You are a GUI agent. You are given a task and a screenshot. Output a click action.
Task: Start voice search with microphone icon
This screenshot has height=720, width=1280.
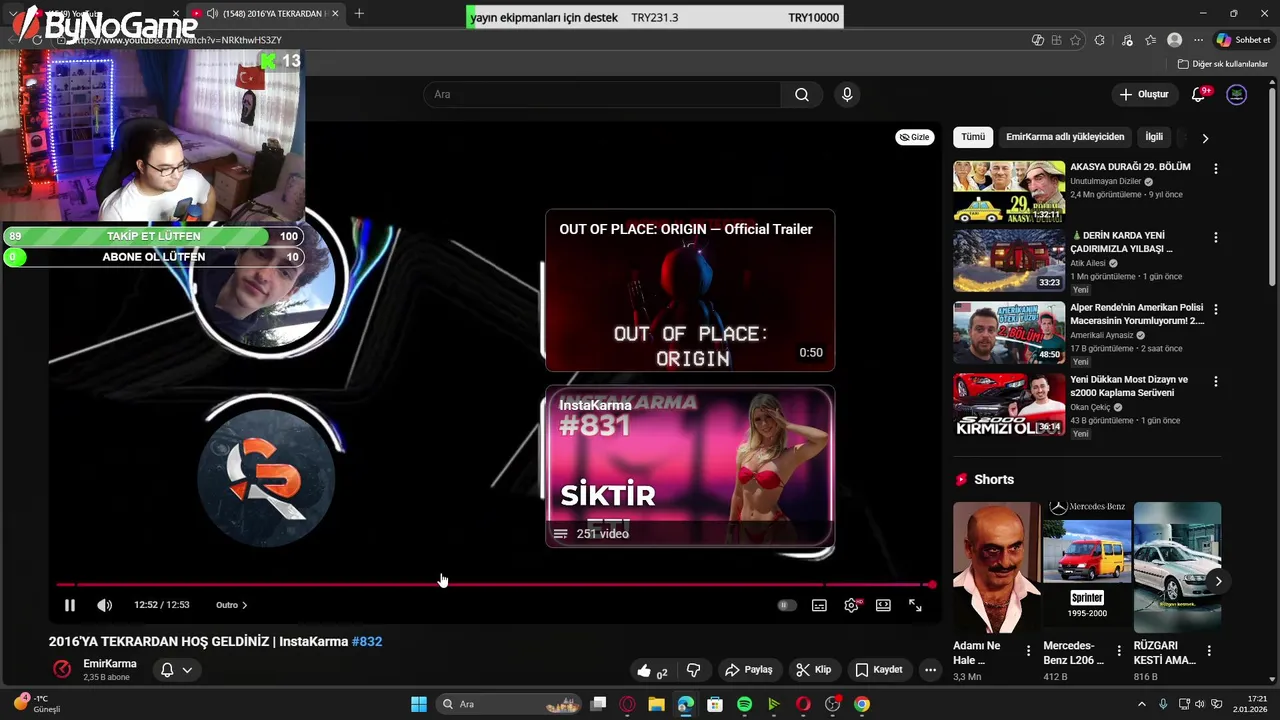coord(847,94)
